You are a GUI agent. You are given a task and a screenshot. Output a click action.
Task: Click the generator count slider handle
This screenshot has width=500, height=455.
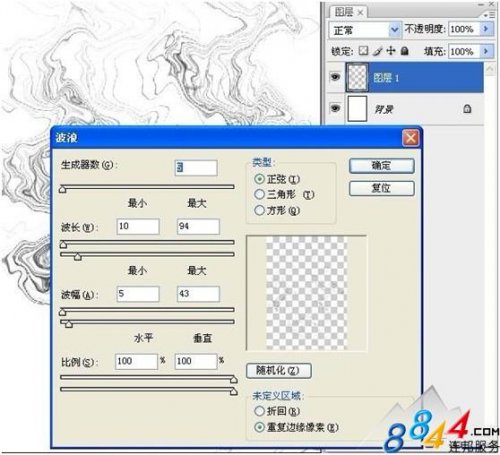pos(62,189)
